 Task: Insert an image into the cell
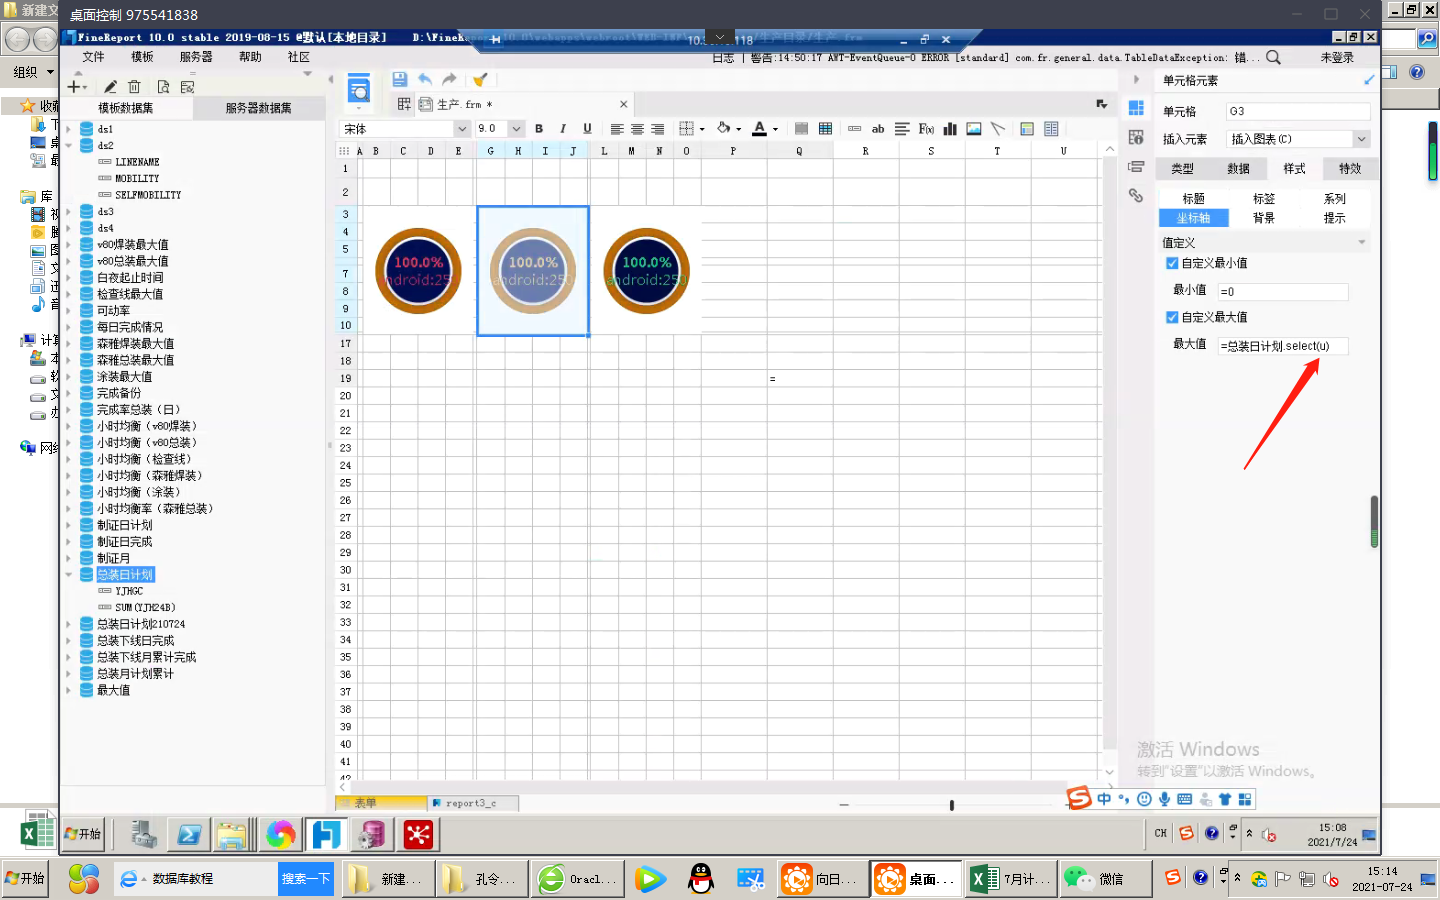click(x=974, y=129)
